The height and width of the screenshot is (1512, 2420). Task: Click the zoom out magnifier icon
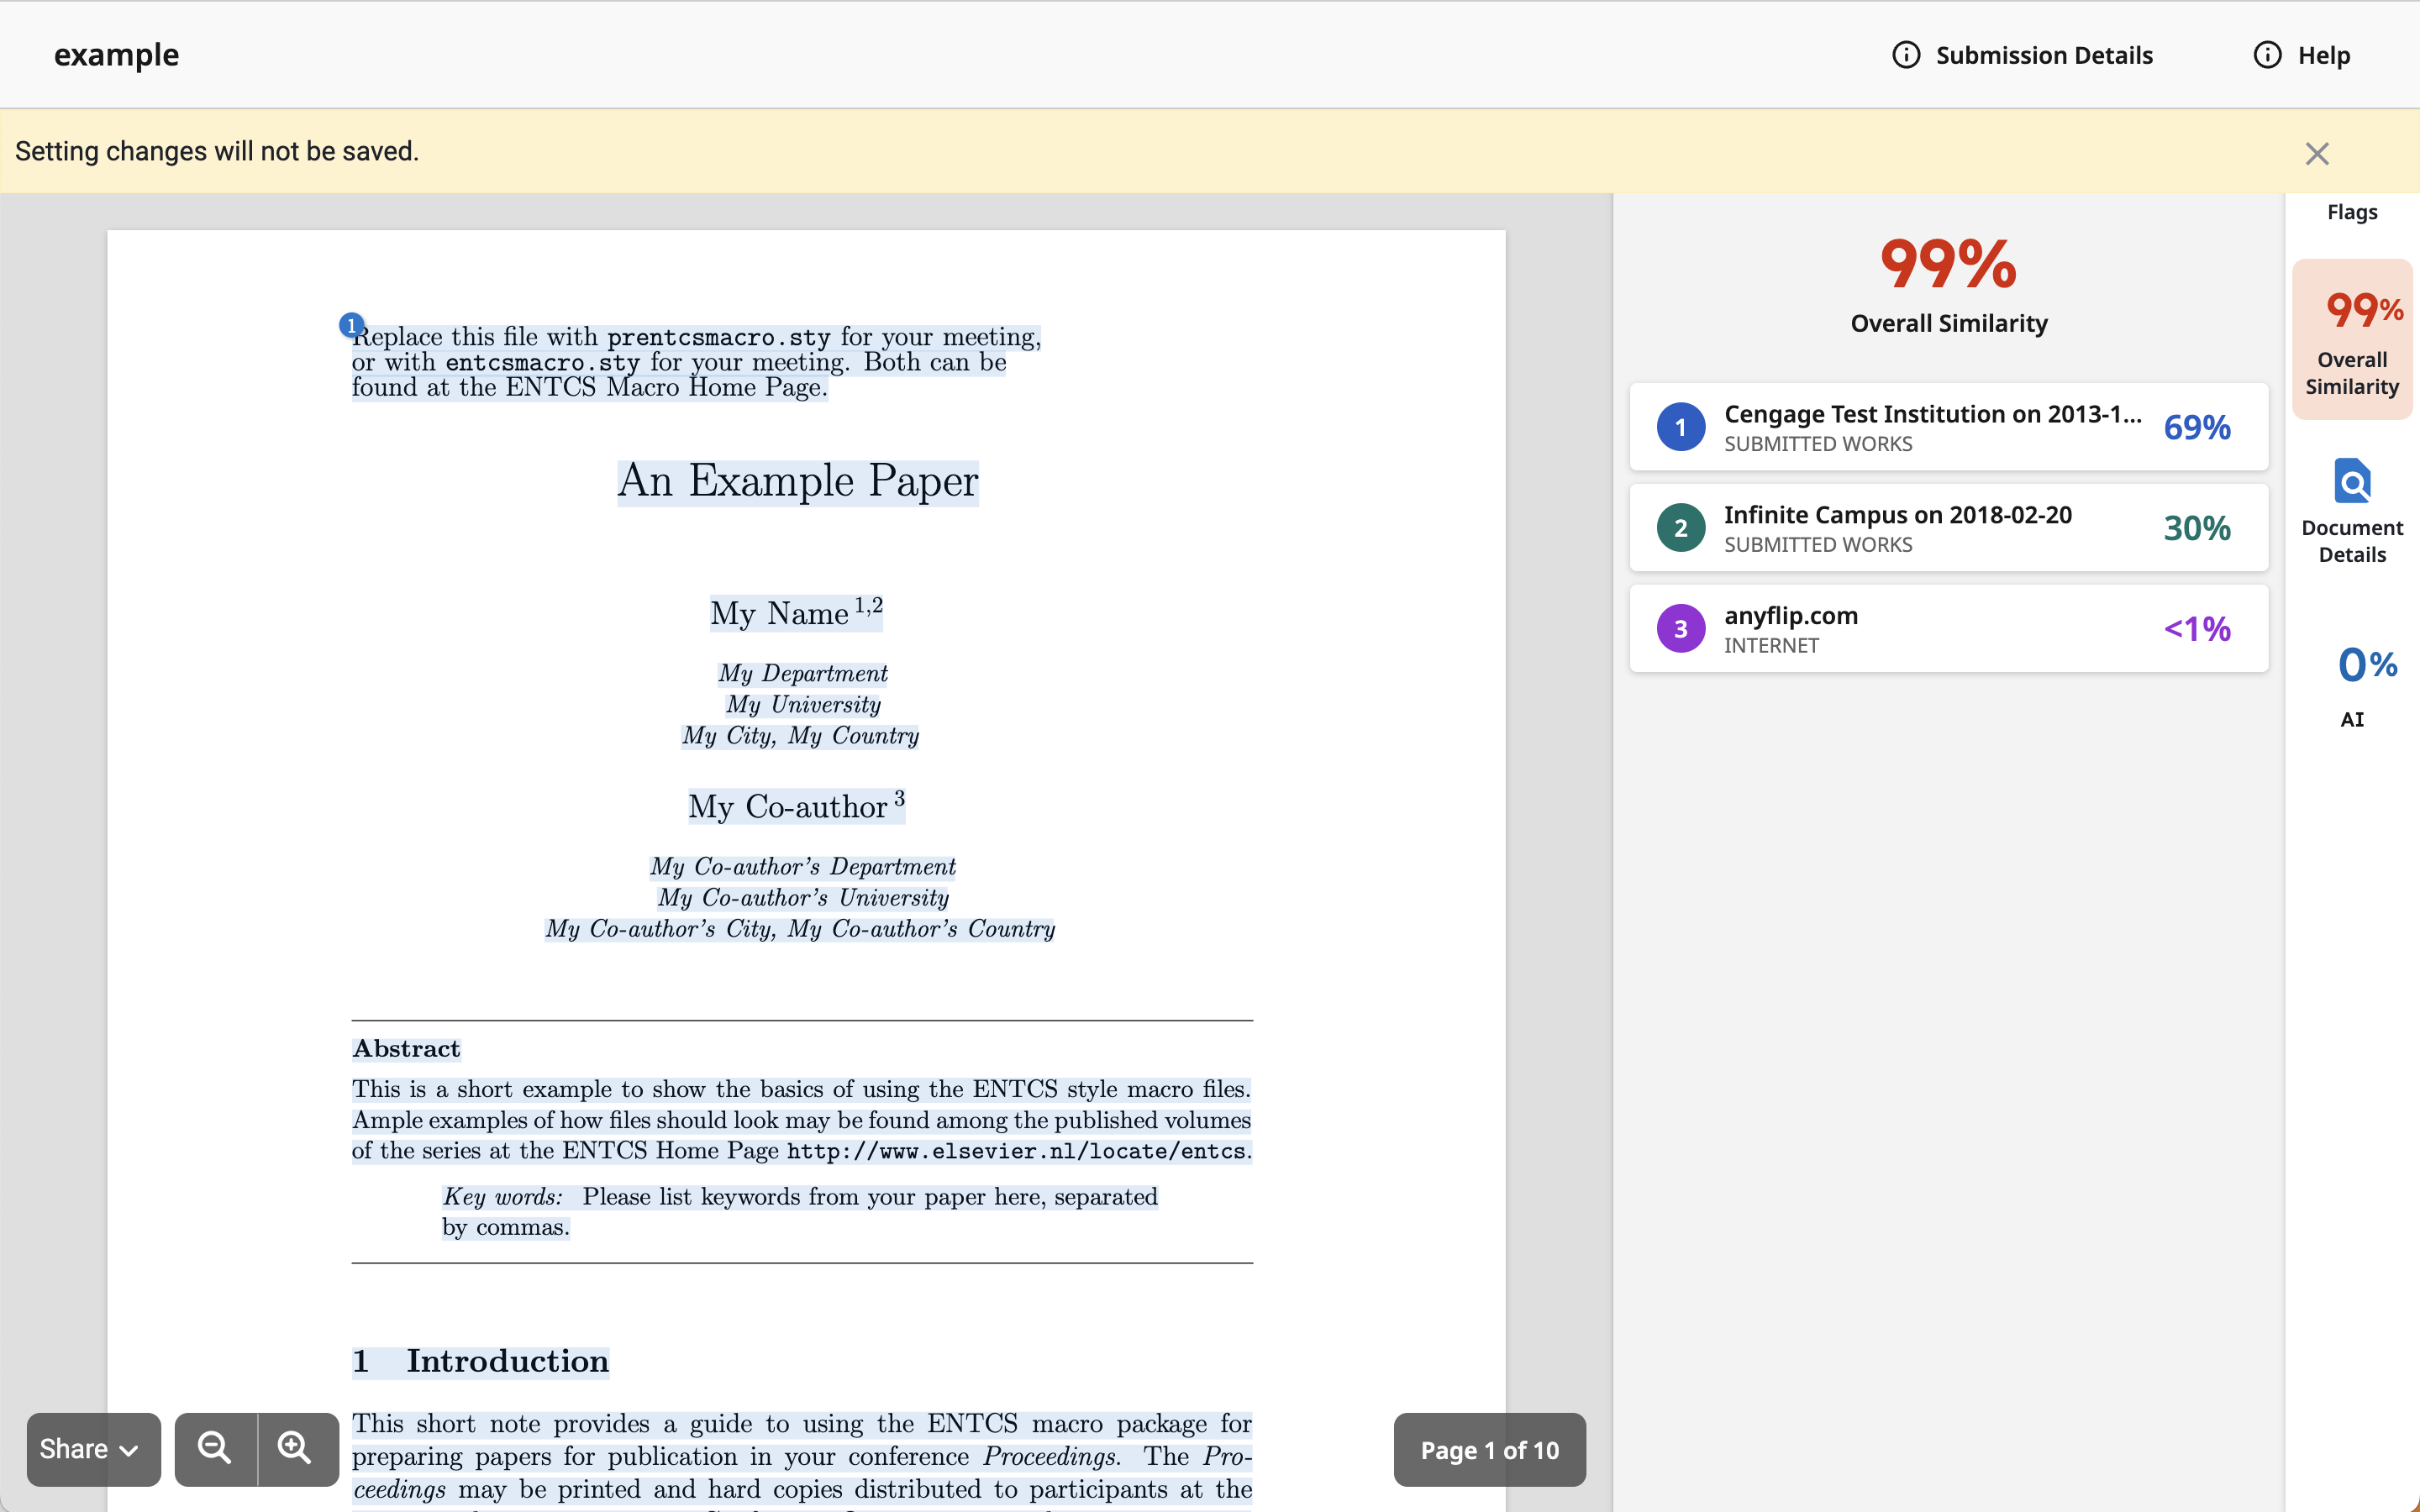pyautogui.click(x=215, y=1448)
